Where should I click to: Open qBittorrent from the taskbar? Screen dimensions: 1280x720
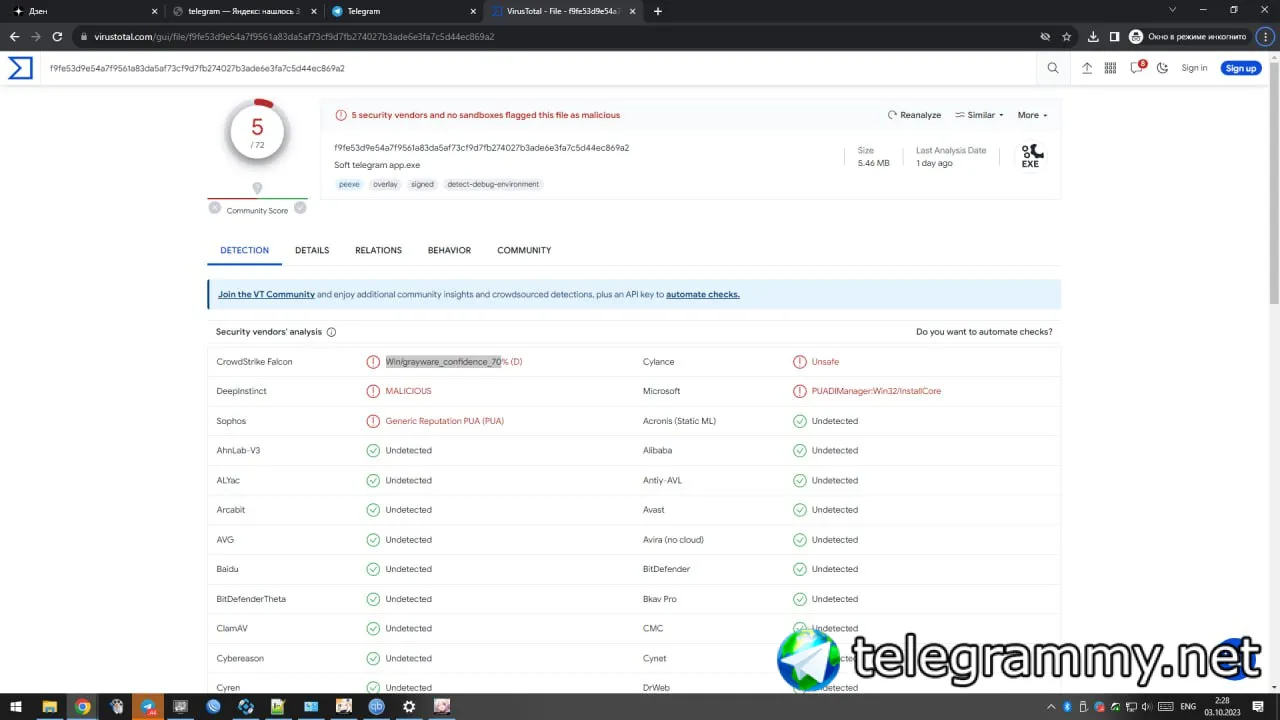tap(376, 706)
